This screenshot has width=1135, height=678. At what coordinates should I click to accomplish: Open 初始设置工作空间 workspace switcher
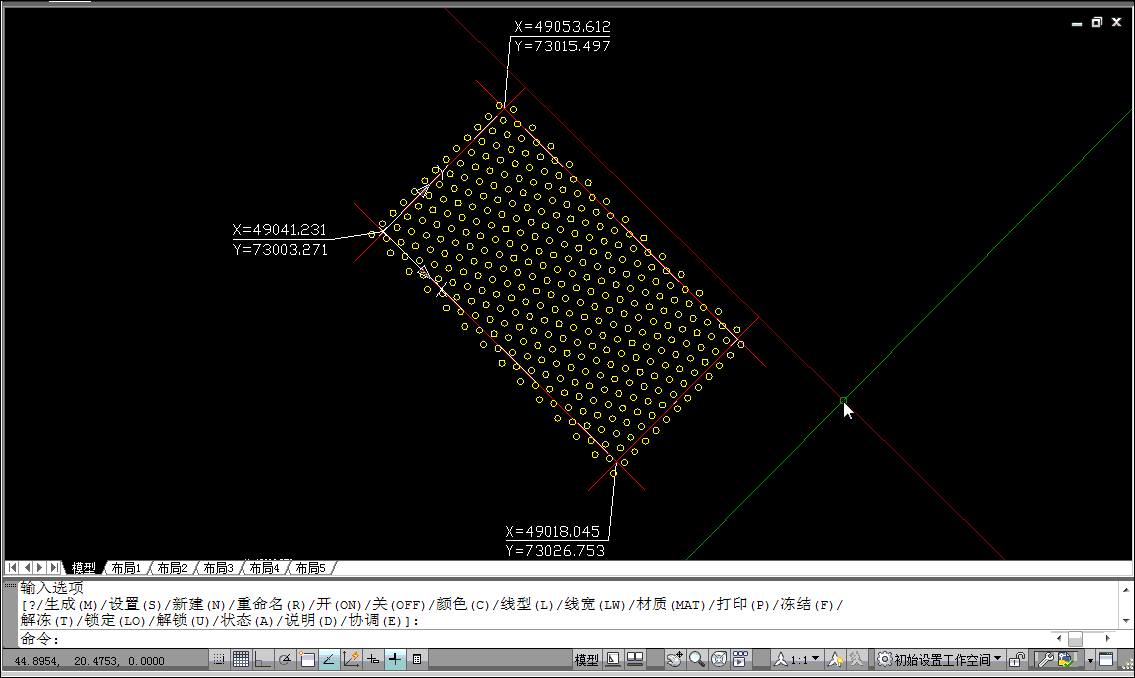[x=939, y=659]
